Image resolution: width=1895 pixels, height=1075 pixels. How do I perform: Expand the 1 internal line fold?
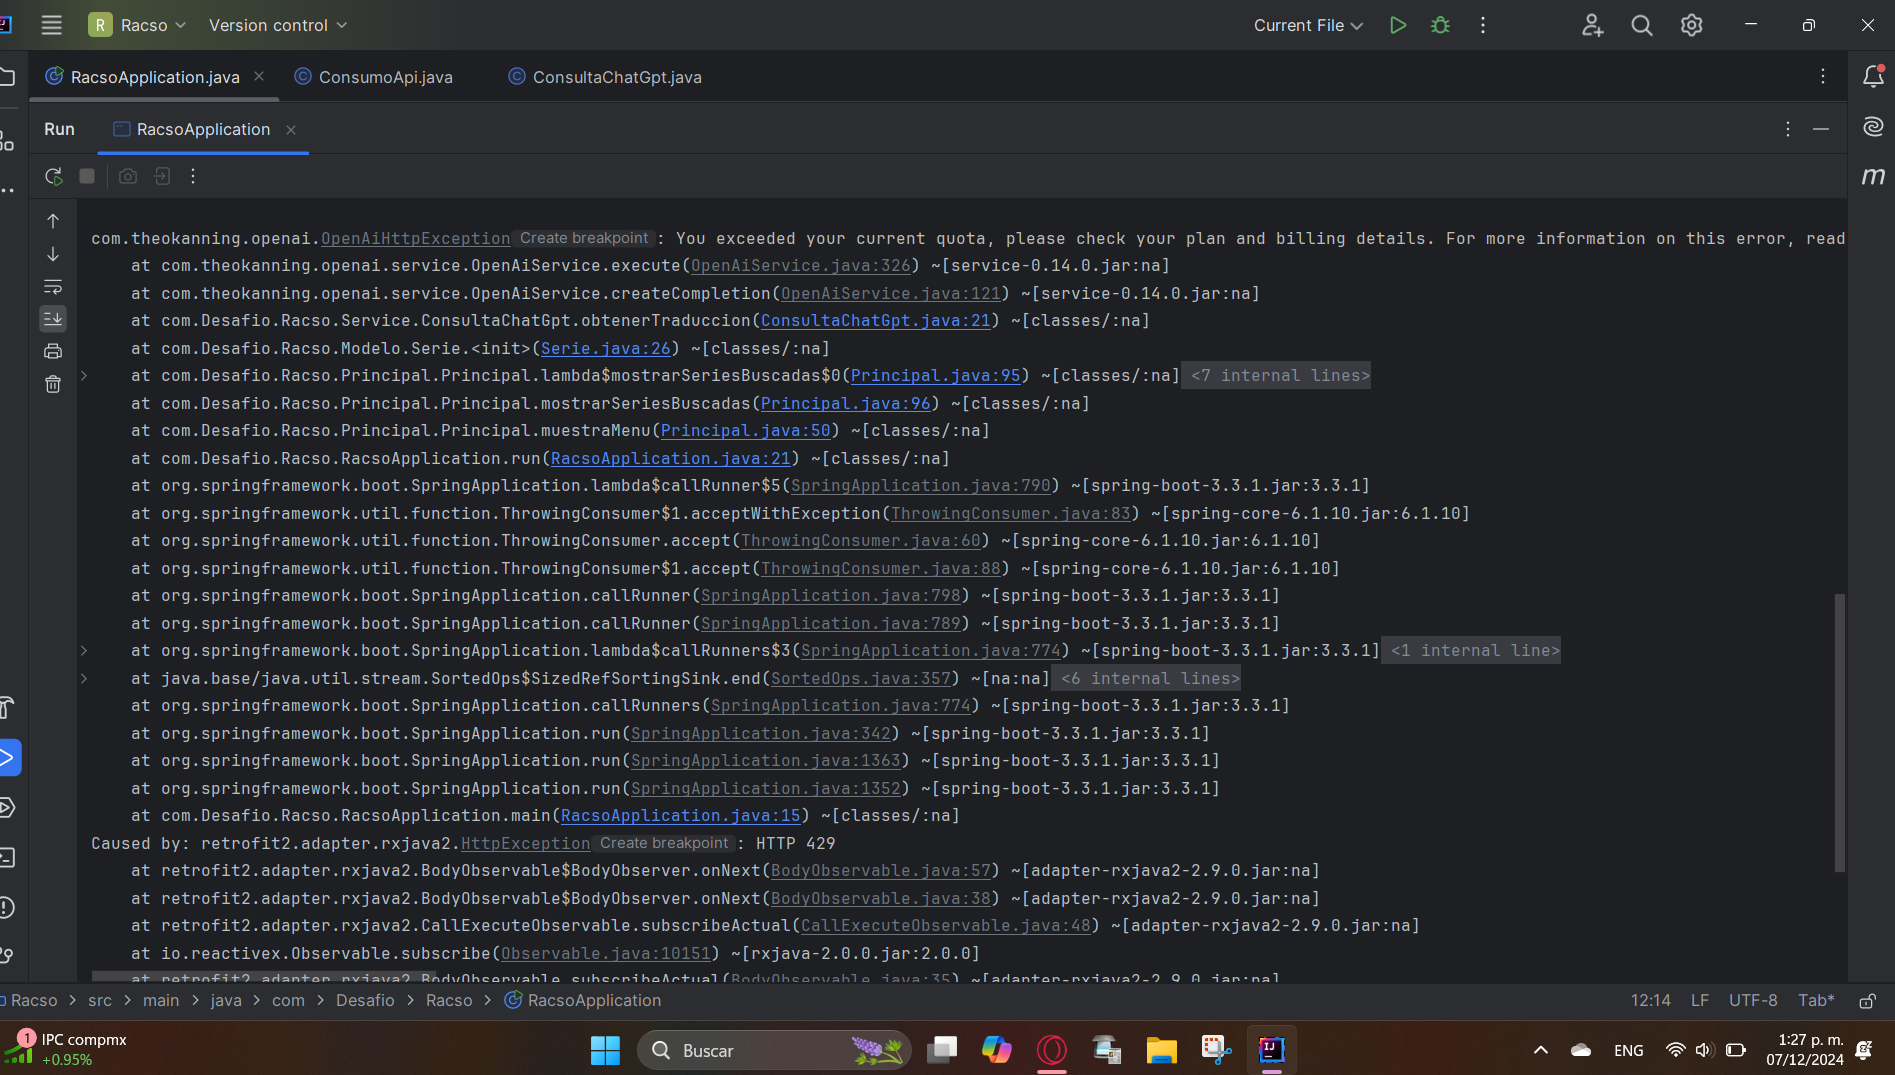pos(1471,651)
